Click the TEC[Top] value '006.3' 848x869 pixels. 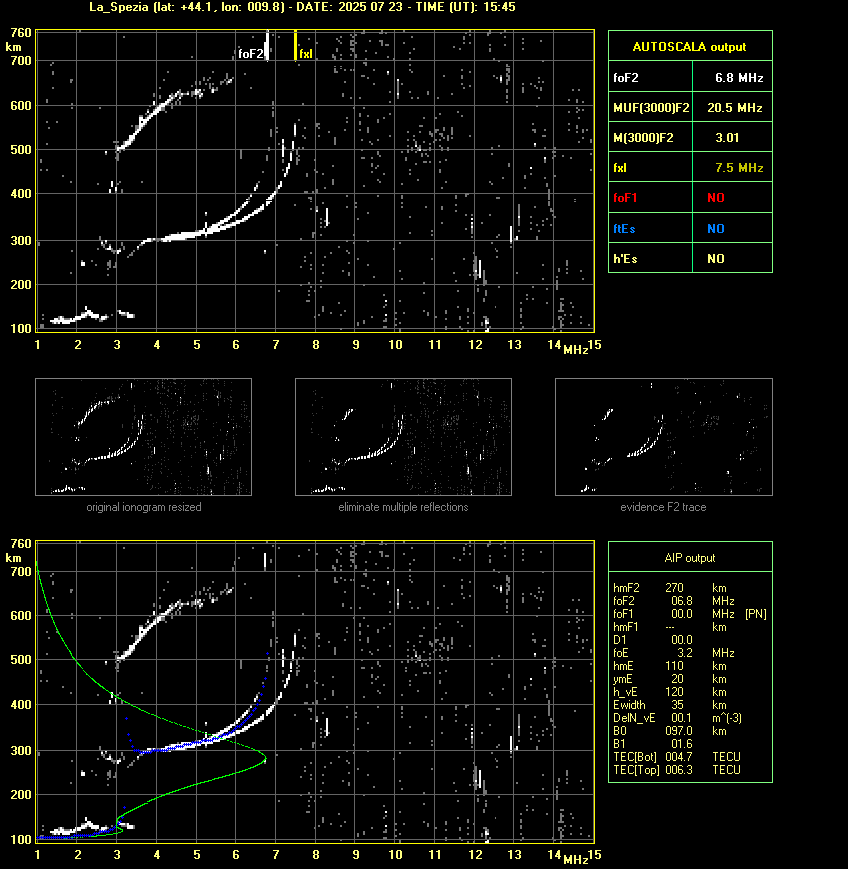(x=679, y=770)
